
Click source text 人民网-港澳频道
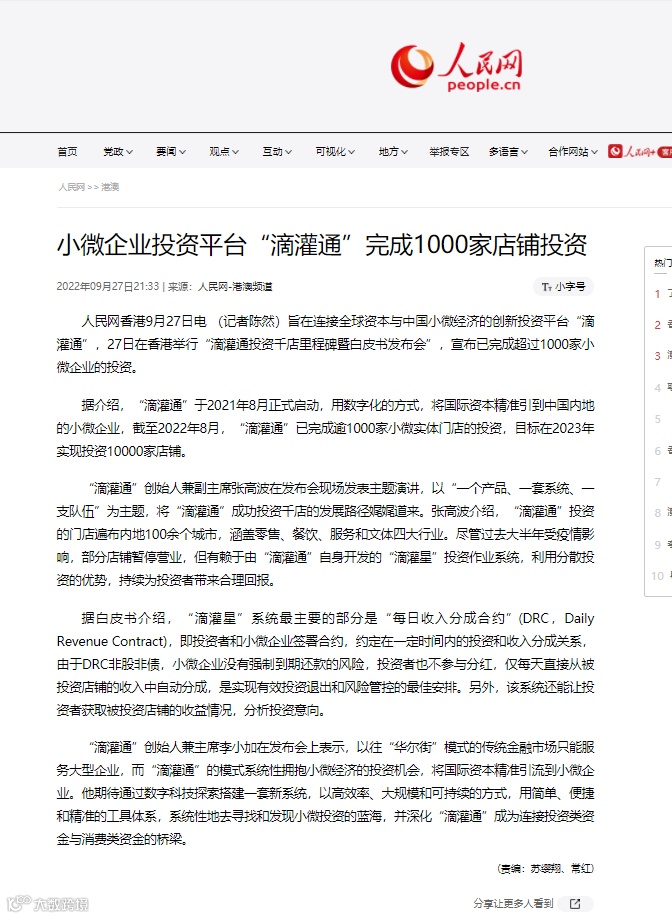235,286
